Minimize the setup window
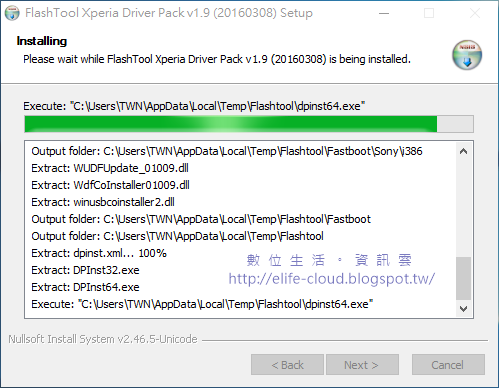The width and height of the screenshot is (499, 388). pyautogui.click(x=384, y=13)
